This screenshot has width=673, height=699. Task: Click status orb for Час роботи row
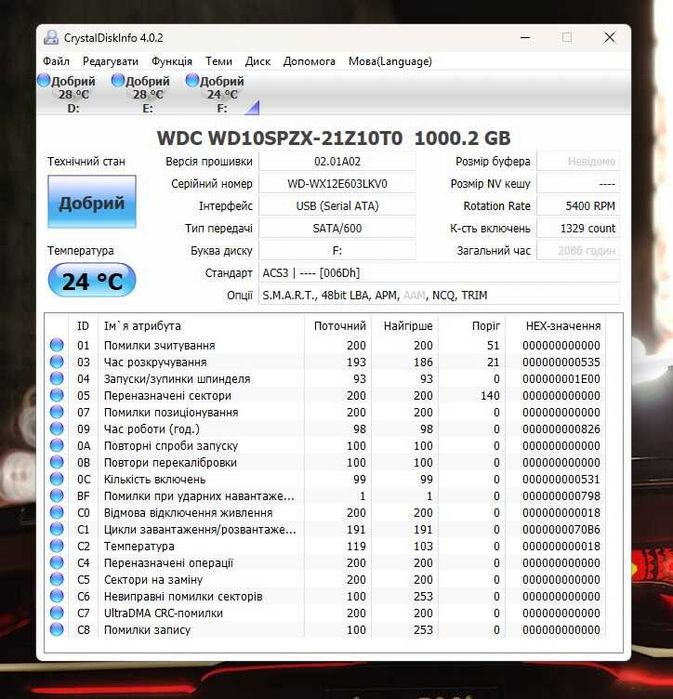coord(57,428)
